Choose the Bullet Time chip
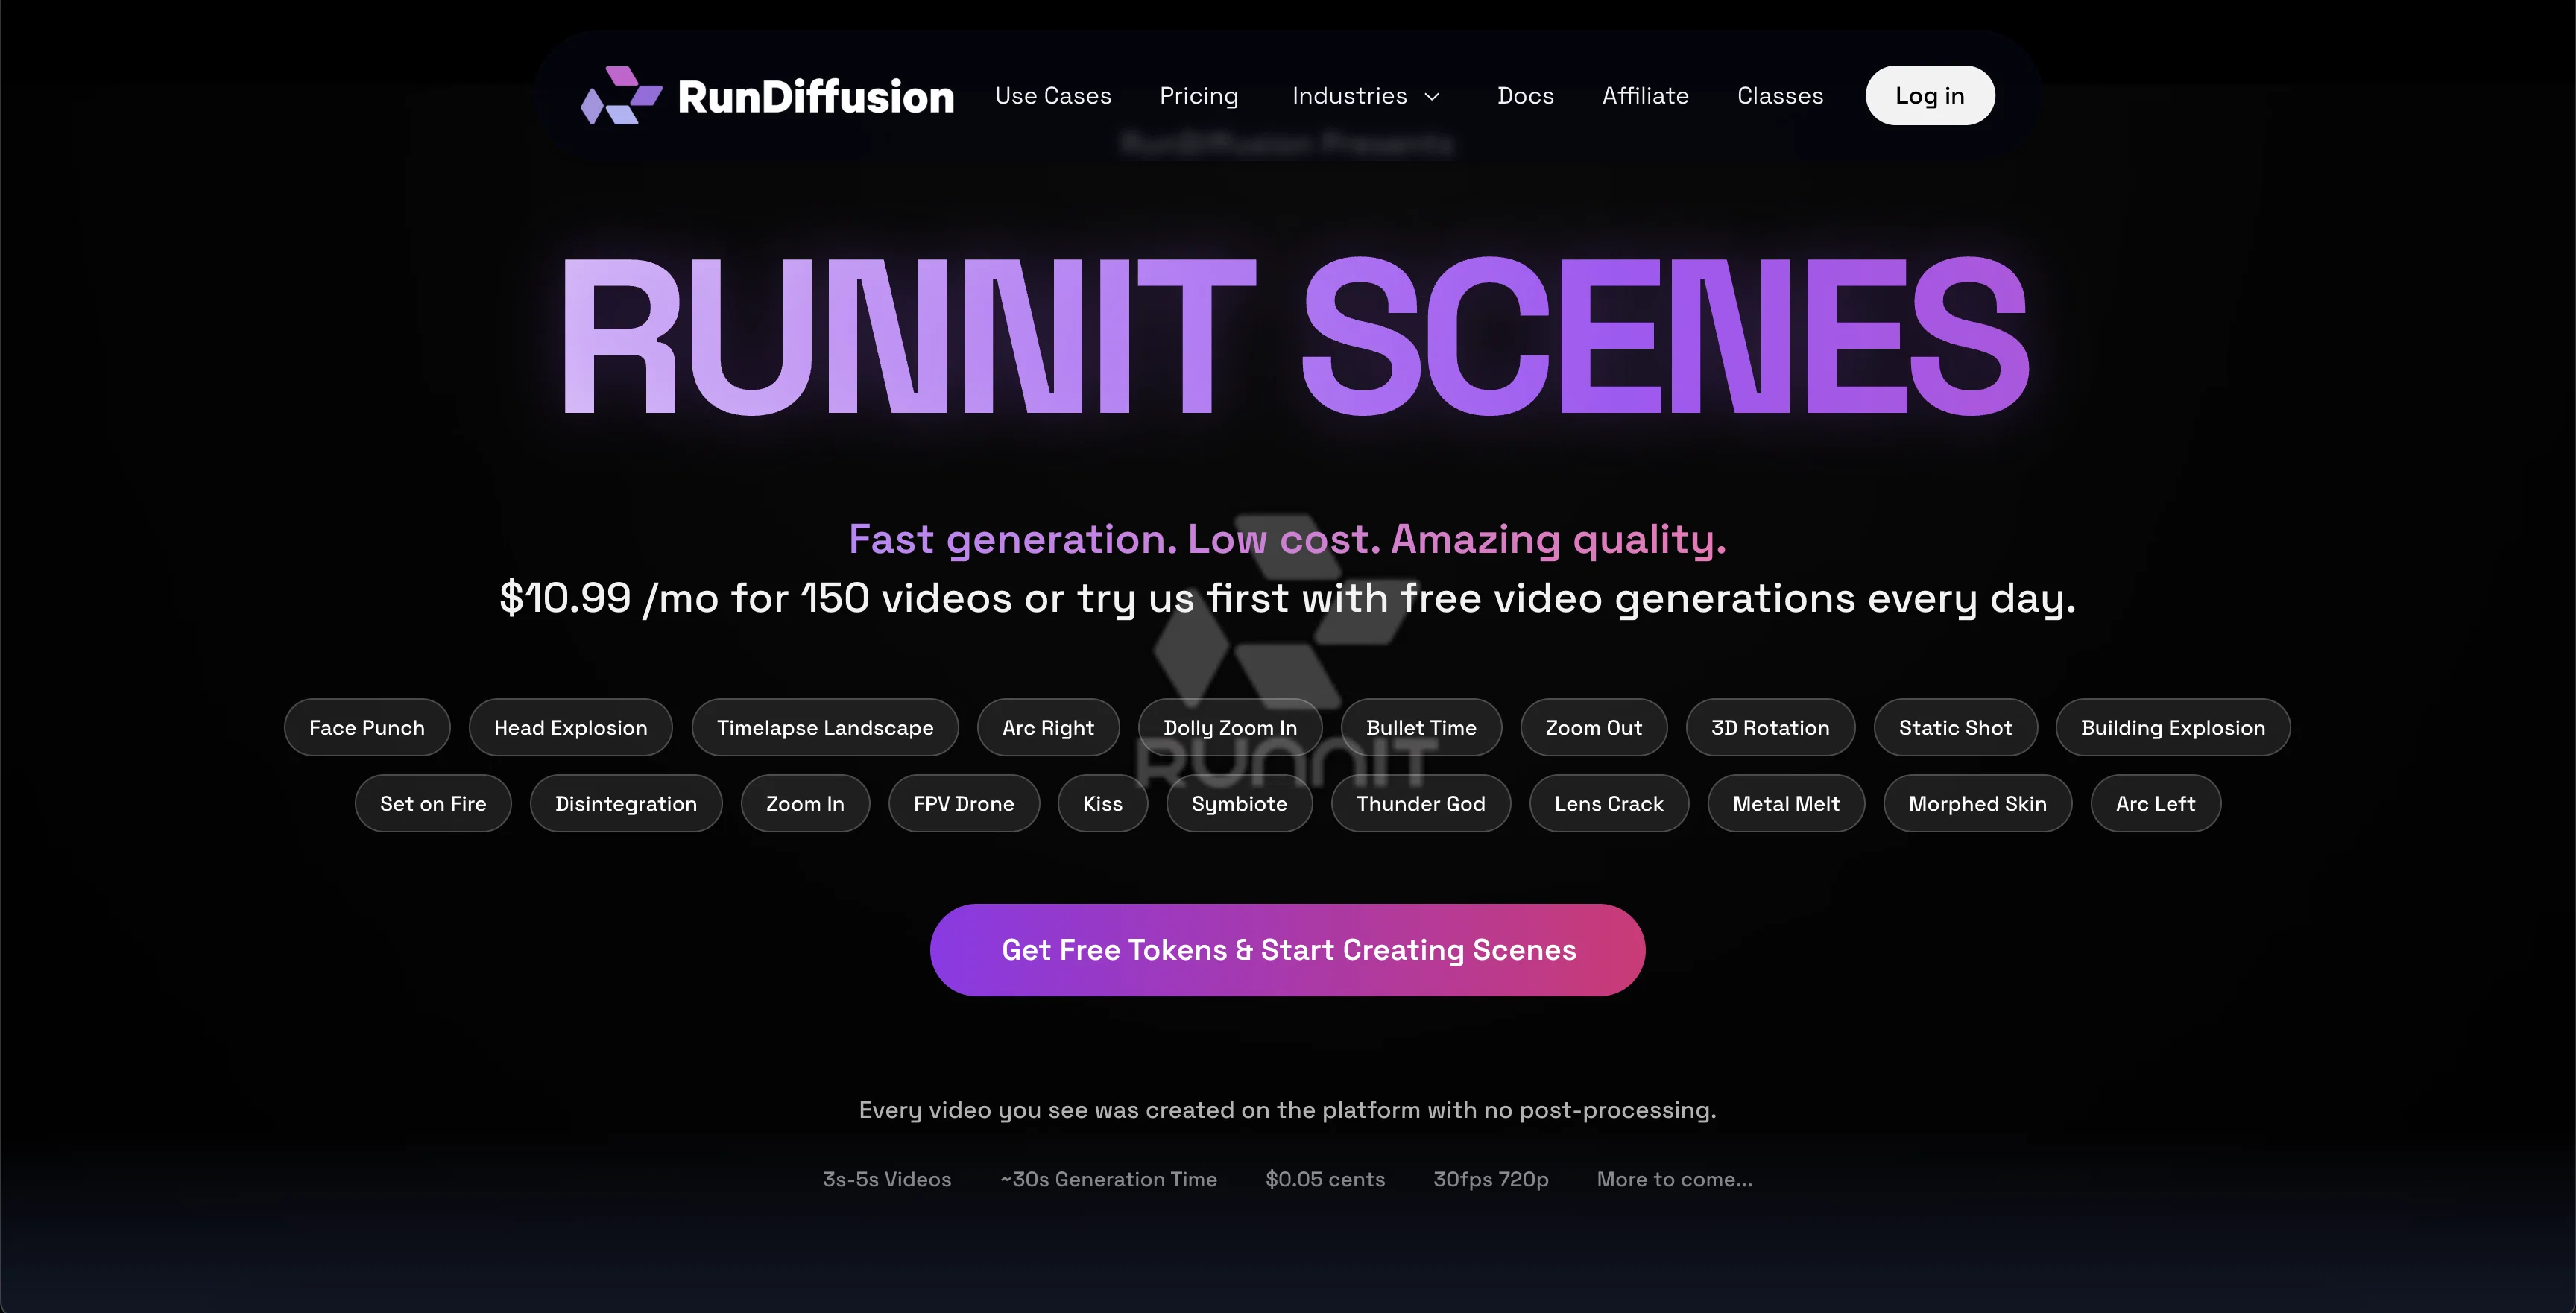This screenshot has width=2576, height=1313. tap(1421, 727)
